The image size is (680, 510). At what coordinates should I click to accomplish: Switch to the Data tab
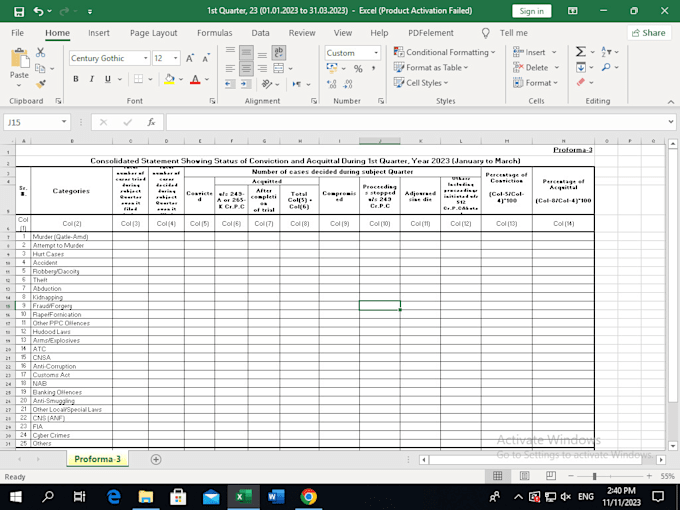point(260,33)
